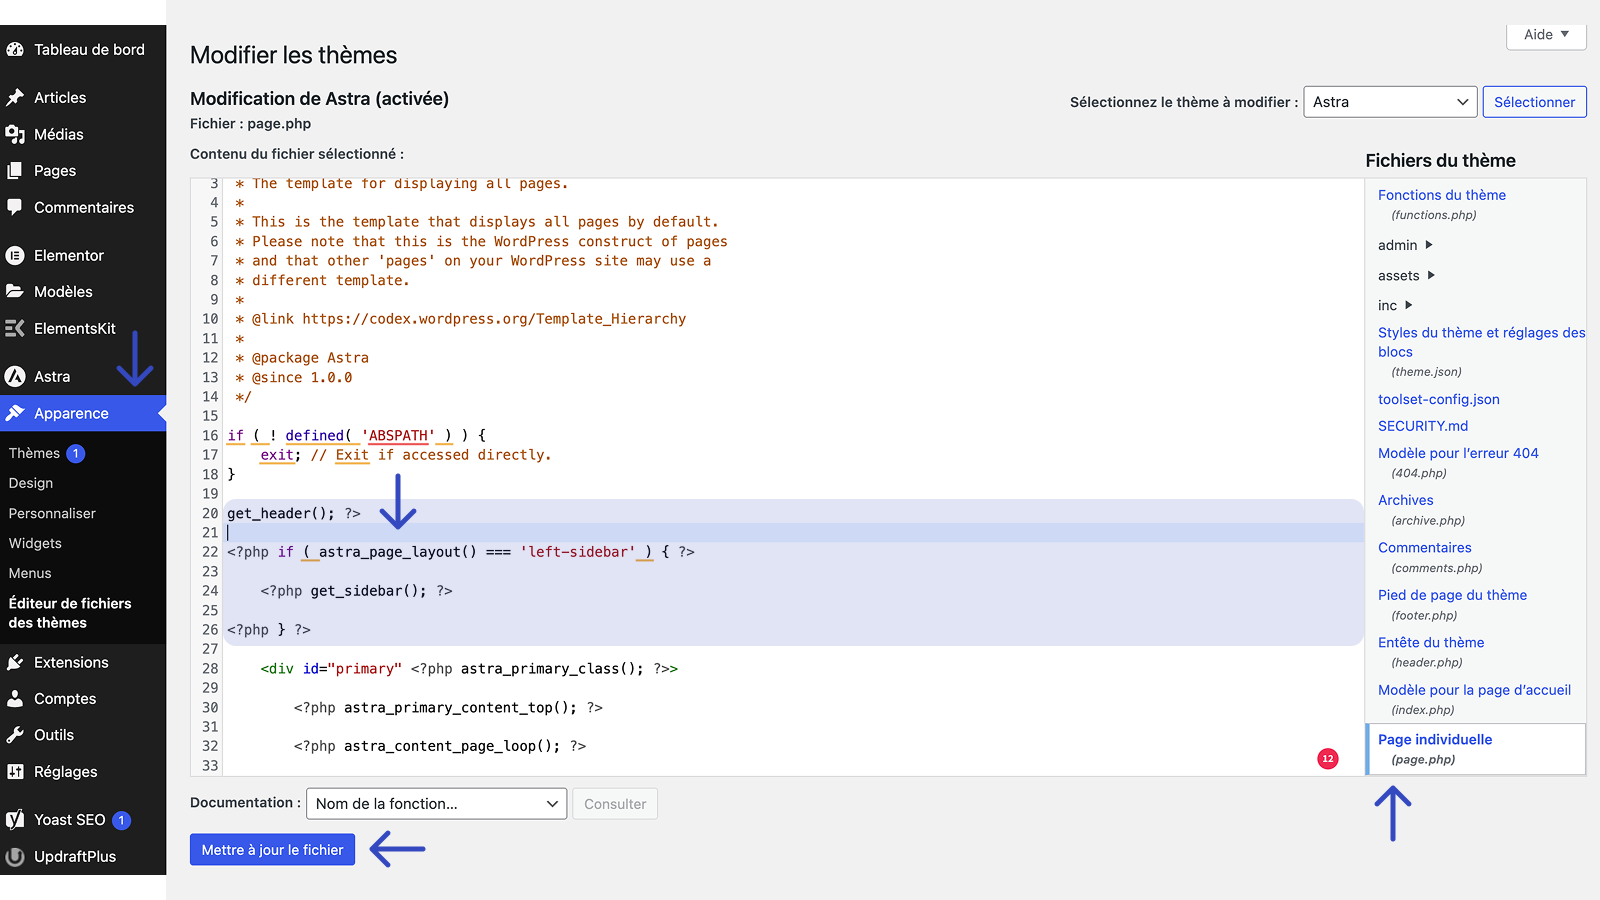Open the Fonctions du thème file link
Viewport: 1600px width, 900px height.
(1441, 195)
